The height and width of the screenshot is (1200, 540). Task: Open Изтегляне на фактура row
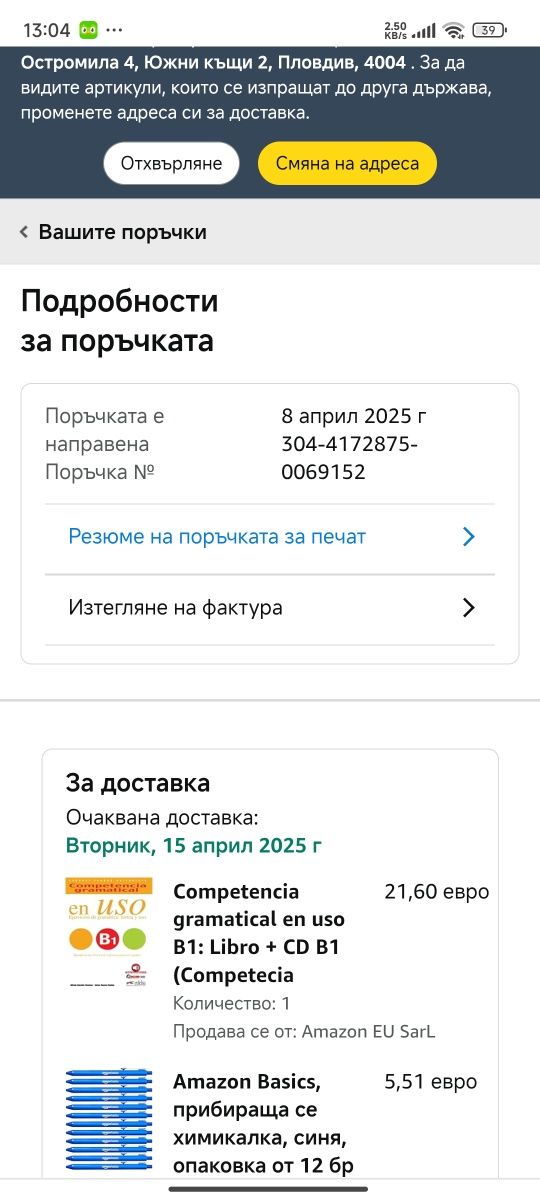(270, 608)
